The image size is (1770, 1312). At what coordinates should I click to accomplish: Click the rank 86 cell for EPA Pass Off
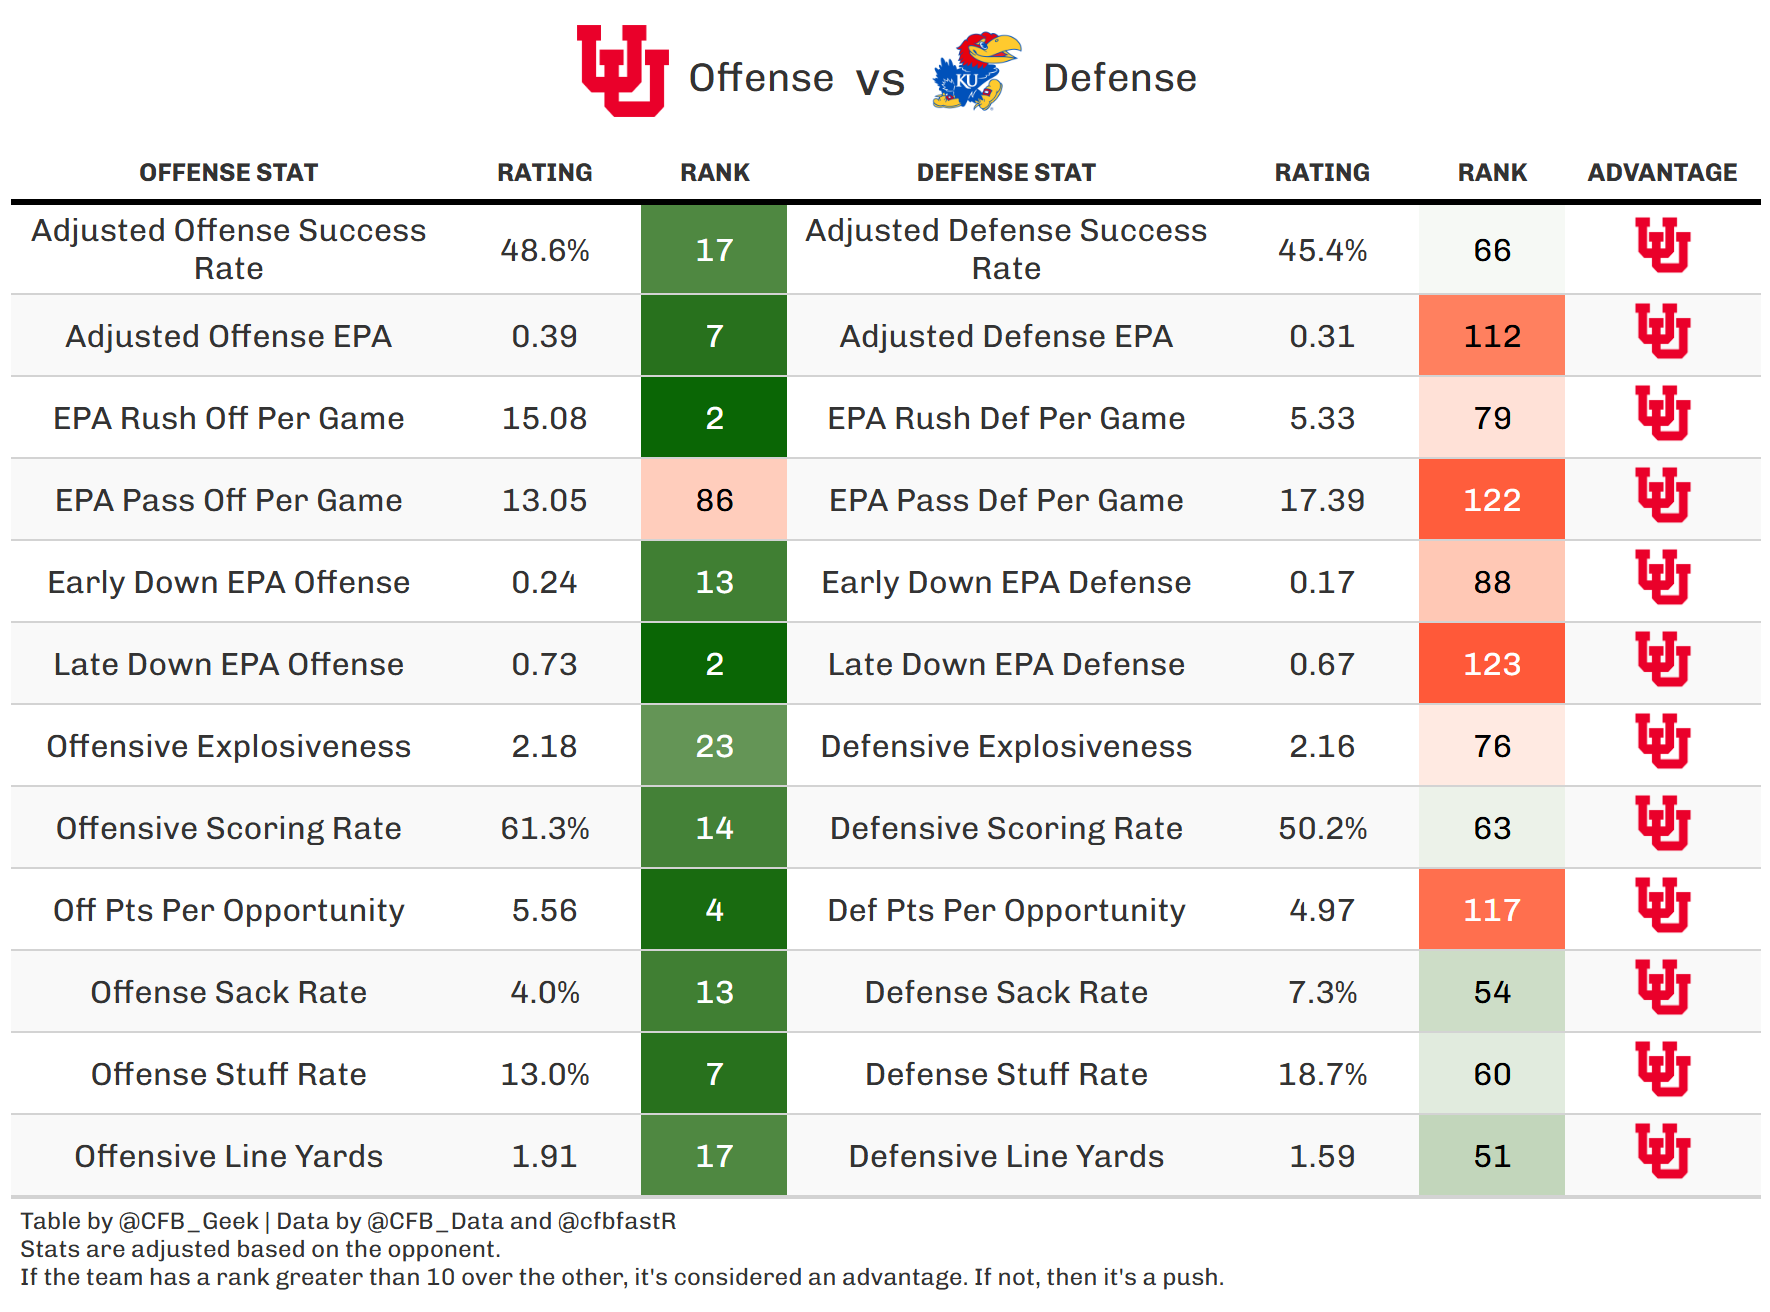[x=714, y=500]
